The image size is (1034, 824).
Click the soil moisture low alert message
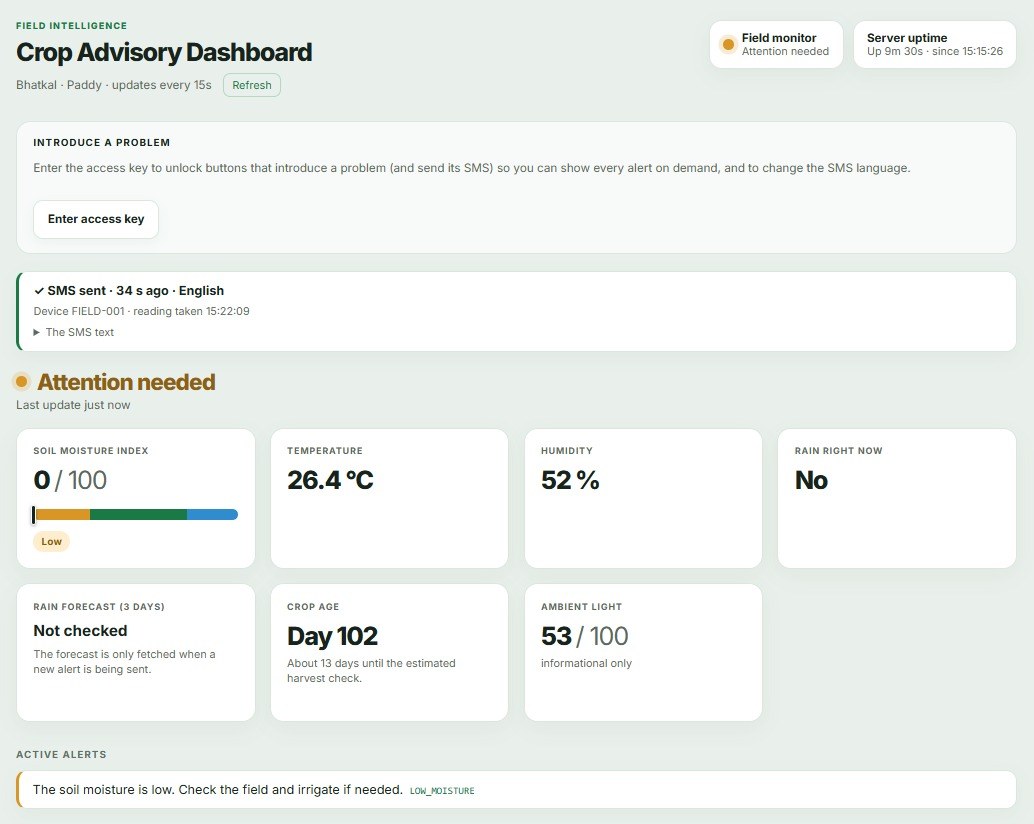pos(218,790)
